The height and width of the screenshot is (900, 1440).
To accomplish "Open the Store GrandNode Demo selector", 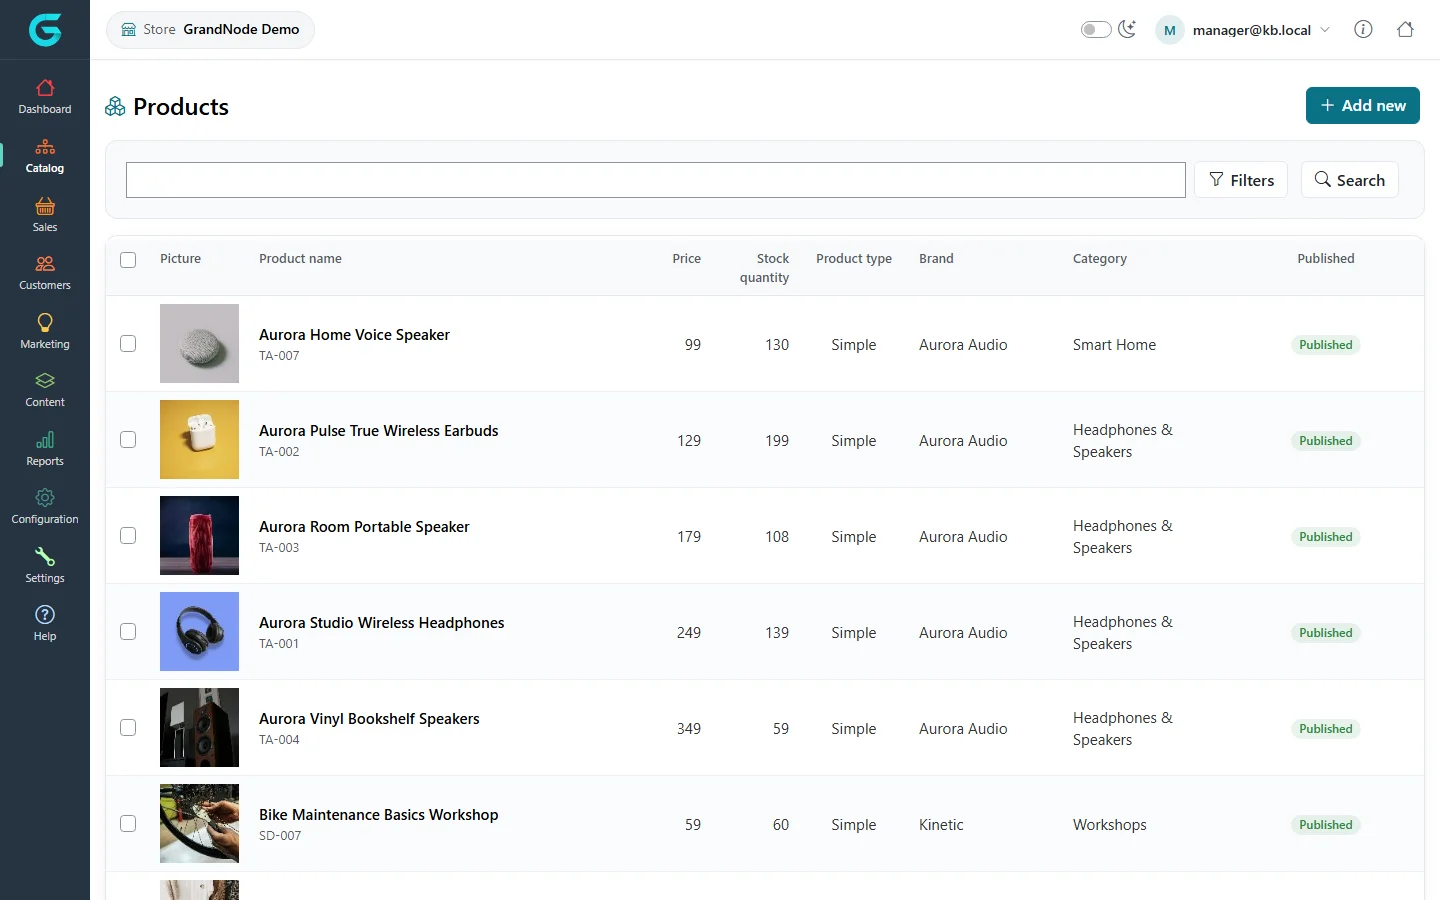I will pos(210,30).
